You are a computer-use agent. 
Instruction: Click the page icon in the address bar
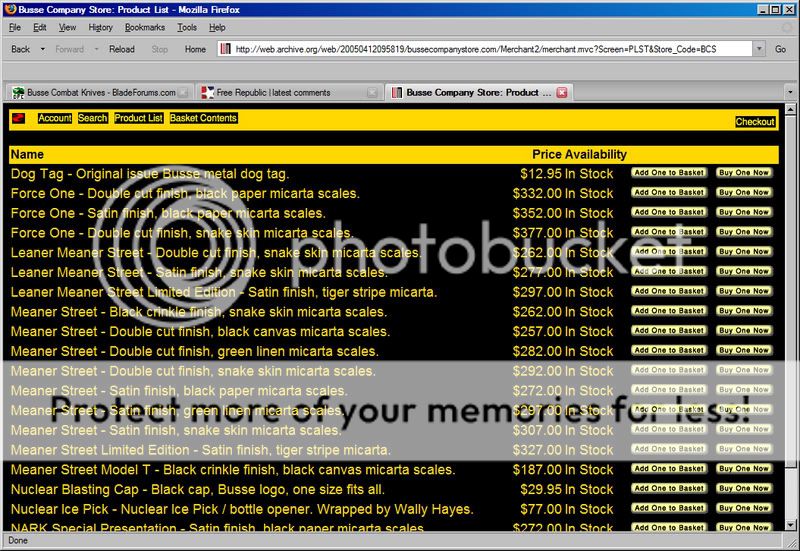pos(226,49)
